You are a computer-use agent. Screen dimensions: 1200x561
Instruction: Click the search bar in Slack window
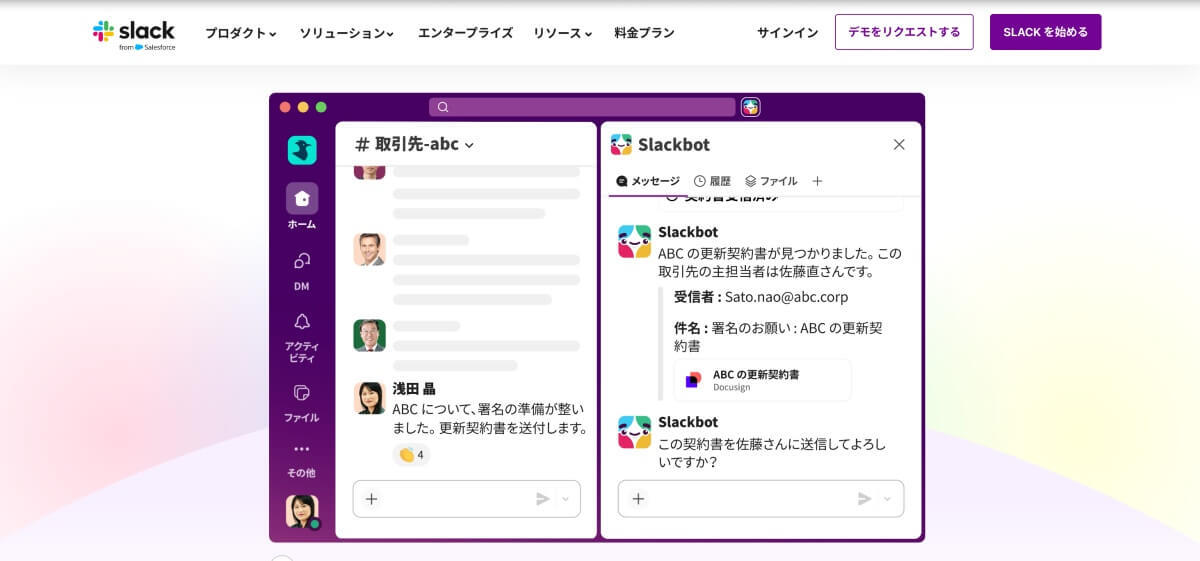(582, 107)
